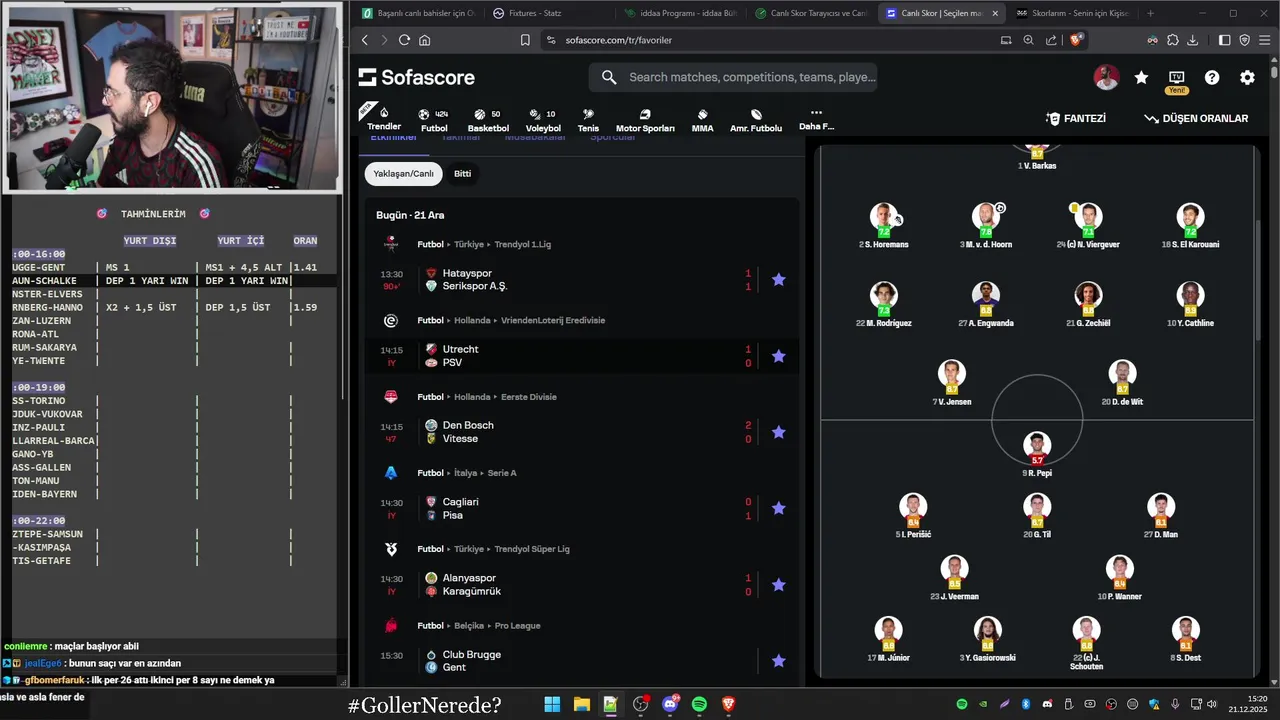Open the MMA category
The image size is (1280, 720).
pyautogui.click(x=702, y=121)
